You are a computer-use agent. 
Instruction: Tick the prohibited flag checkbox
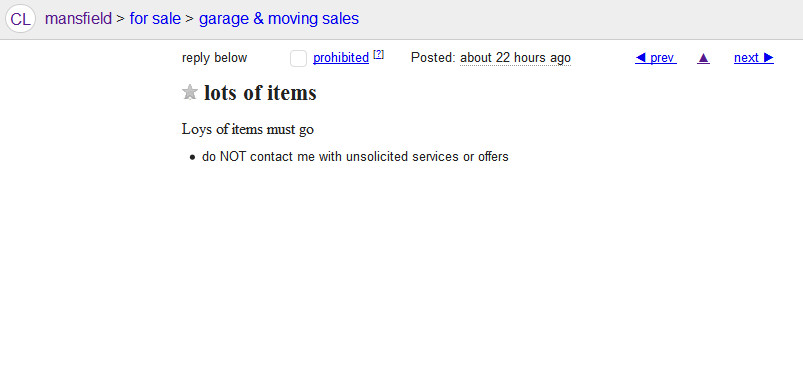[299, 58]
